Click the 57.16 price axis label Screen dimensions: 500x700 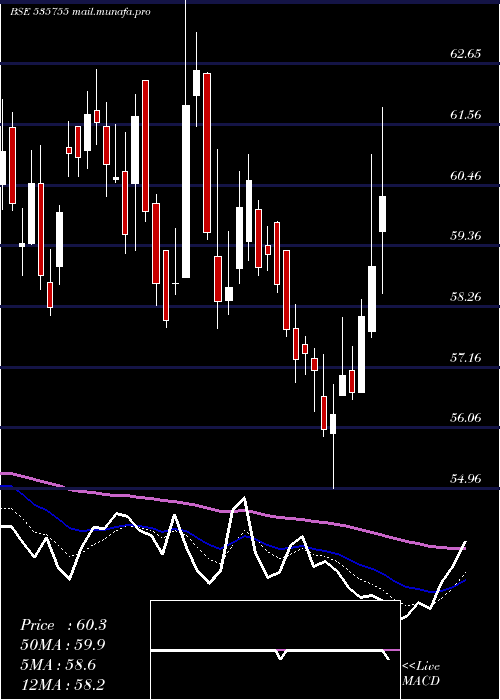tap(466, 357)
